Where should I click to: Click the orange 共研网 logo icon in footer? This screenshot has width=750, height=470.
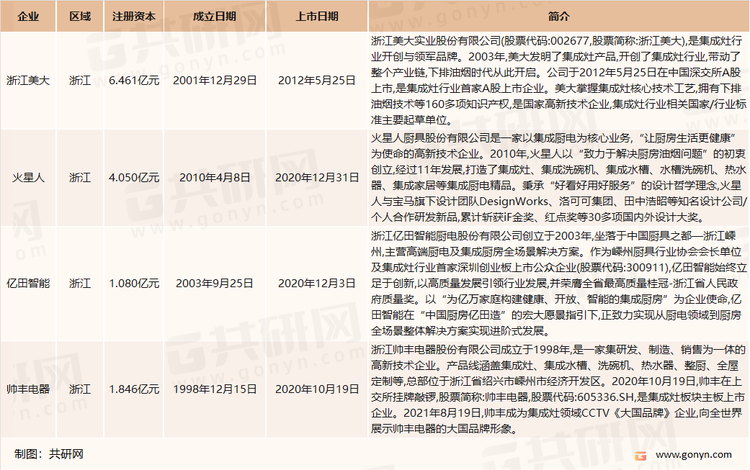[x=640, y=456]
